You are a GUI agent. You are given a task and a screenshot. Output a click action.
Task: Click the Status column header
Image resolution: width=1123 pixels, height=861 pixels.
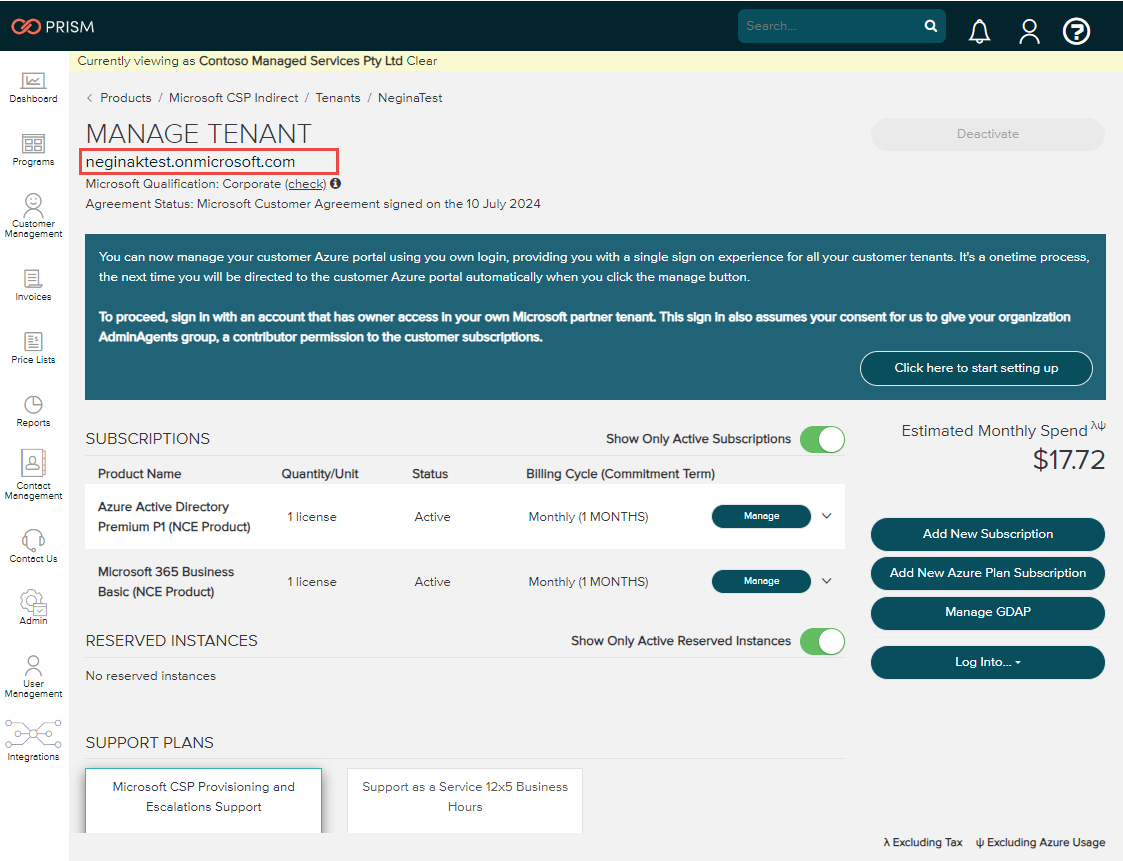click(x=430, y=474)
